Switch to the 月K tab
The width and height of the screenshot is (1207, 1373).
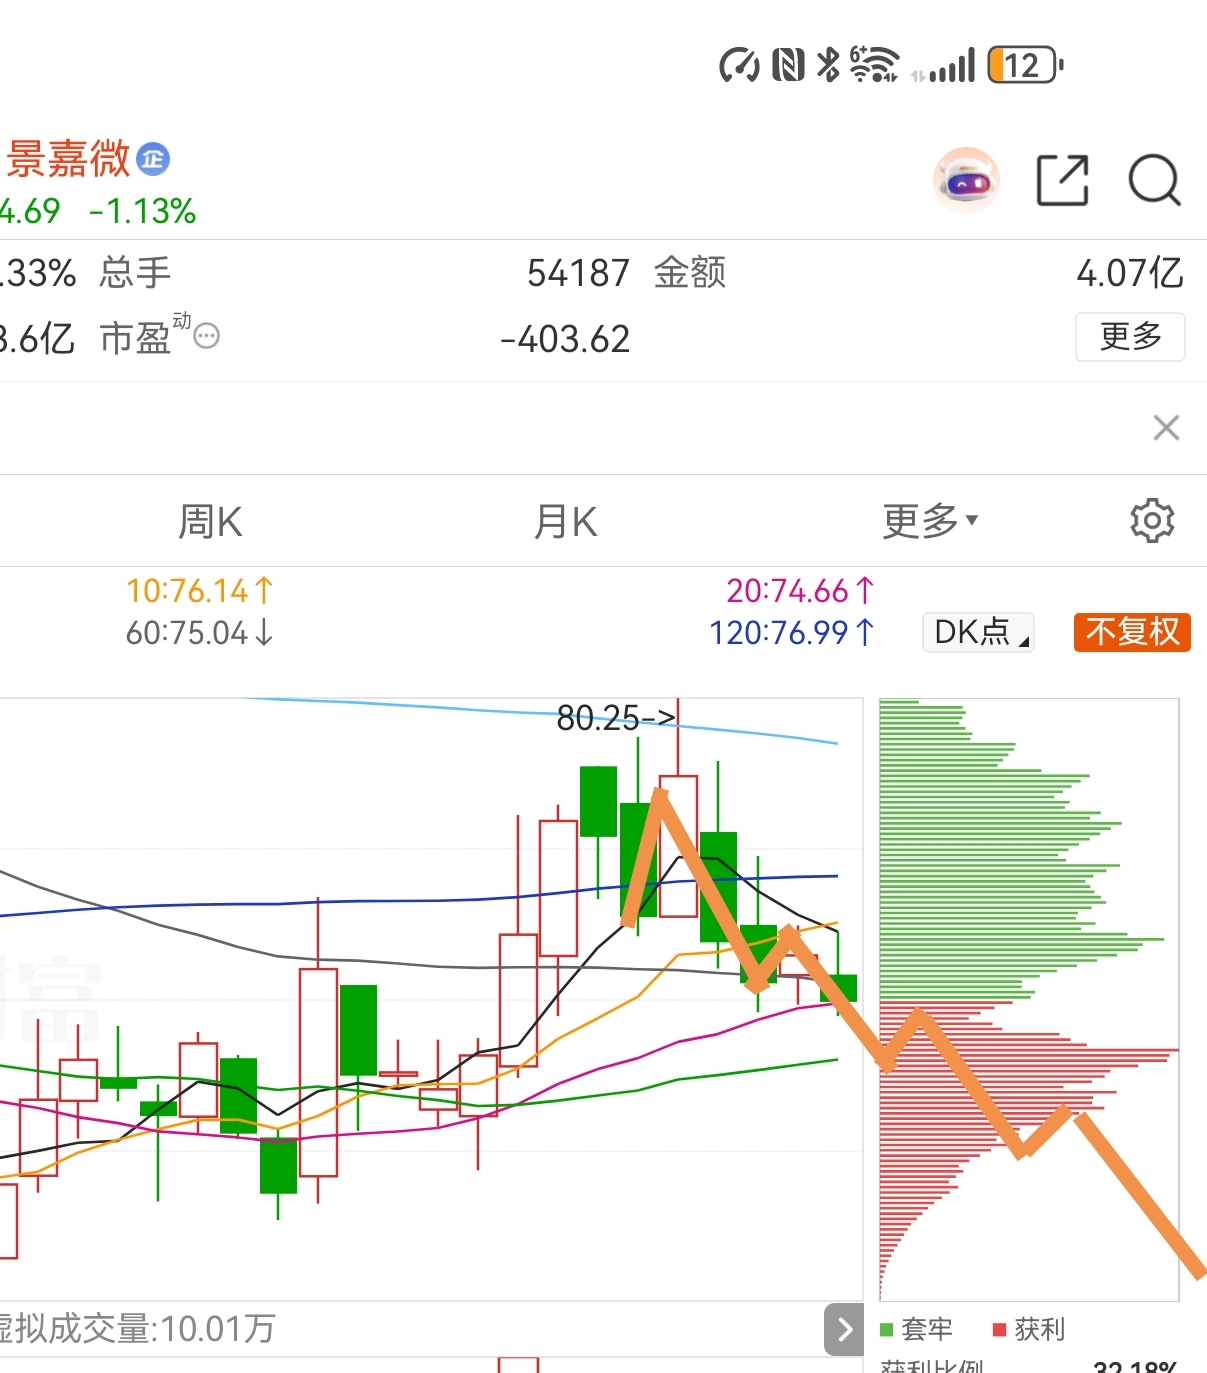tap(565, 521)
